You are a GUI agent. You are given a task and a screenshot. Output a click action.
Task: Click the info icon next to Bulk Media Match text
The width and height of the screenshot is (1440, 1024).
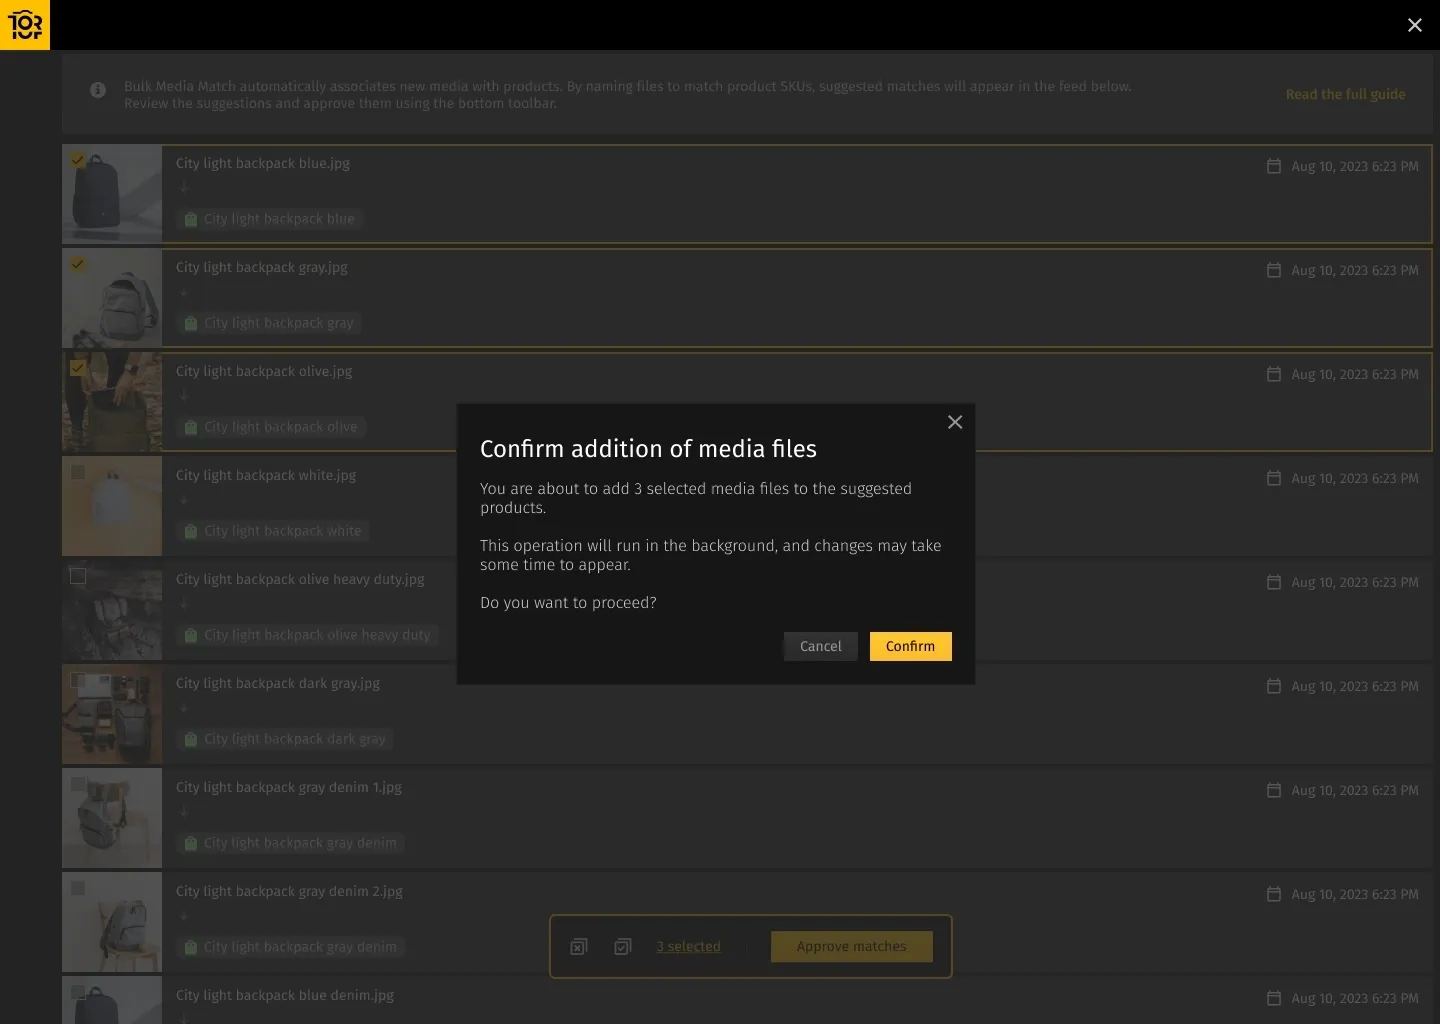click(x=98, y=90)
